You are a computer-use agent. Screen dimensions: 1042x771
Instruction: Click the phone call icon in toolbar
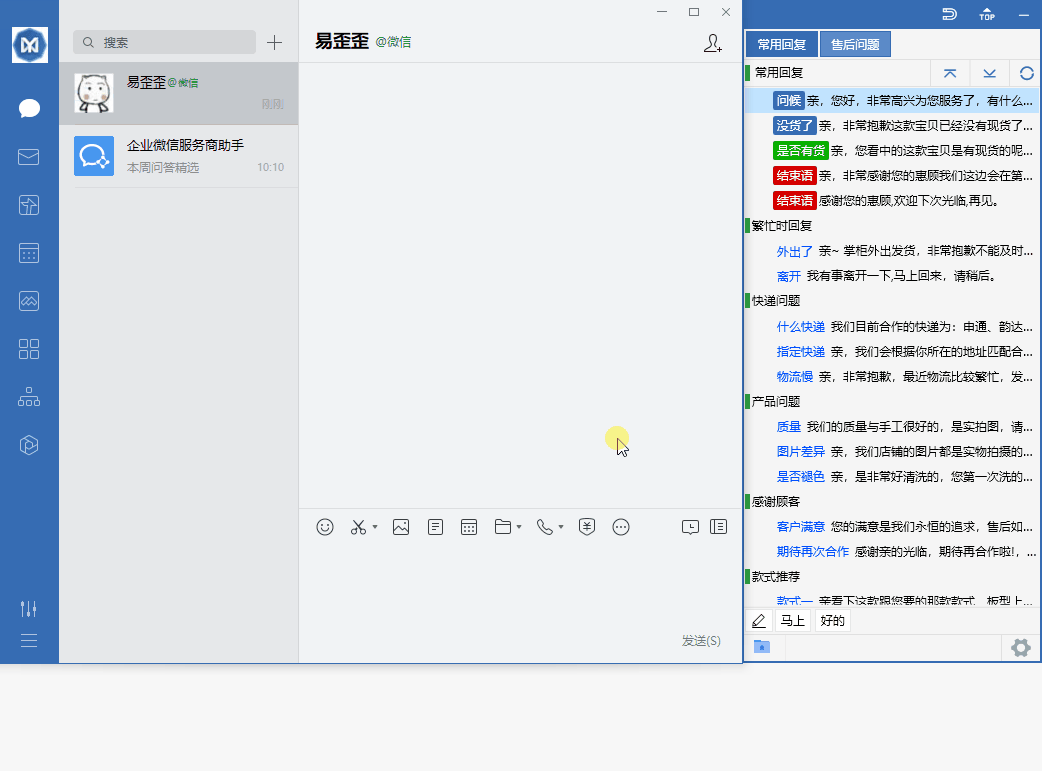[544, 526]
